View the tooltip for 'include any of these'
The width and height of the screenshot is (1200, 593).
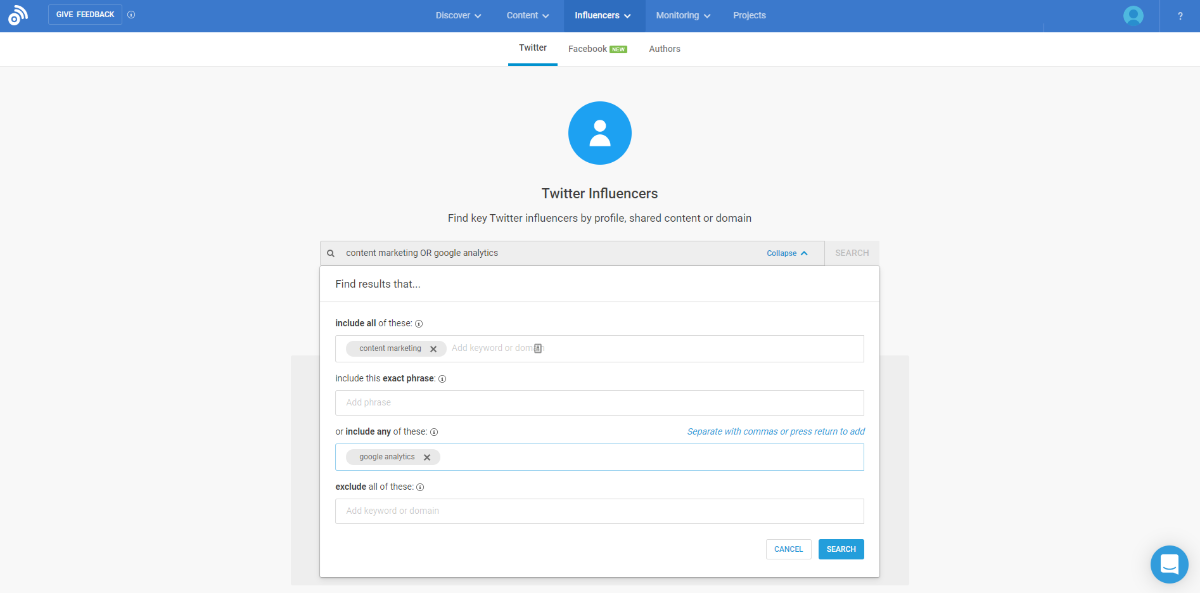pos(434,431)
